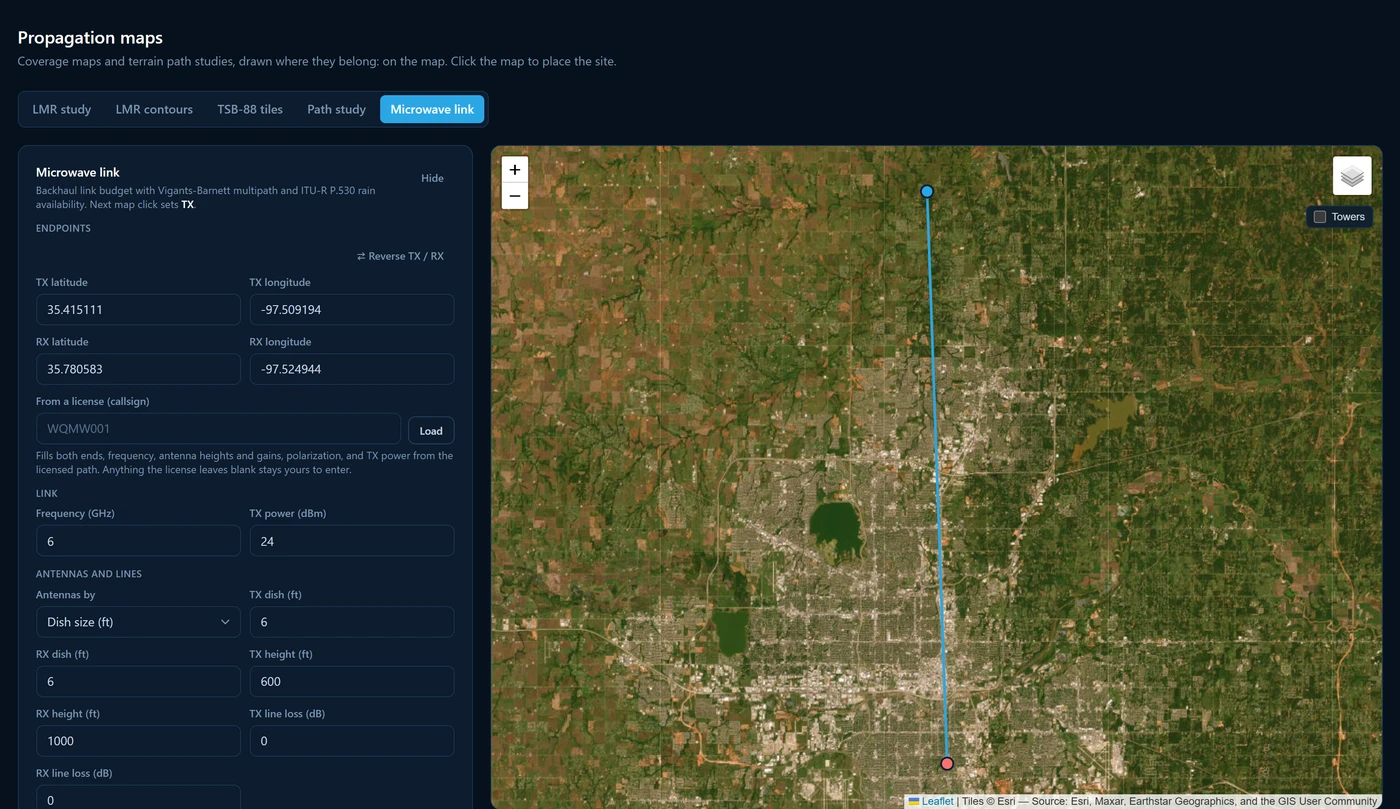Click the Propagation maps heading
The width and height of the screenshot is (1400, 809).
coord(90,38)
